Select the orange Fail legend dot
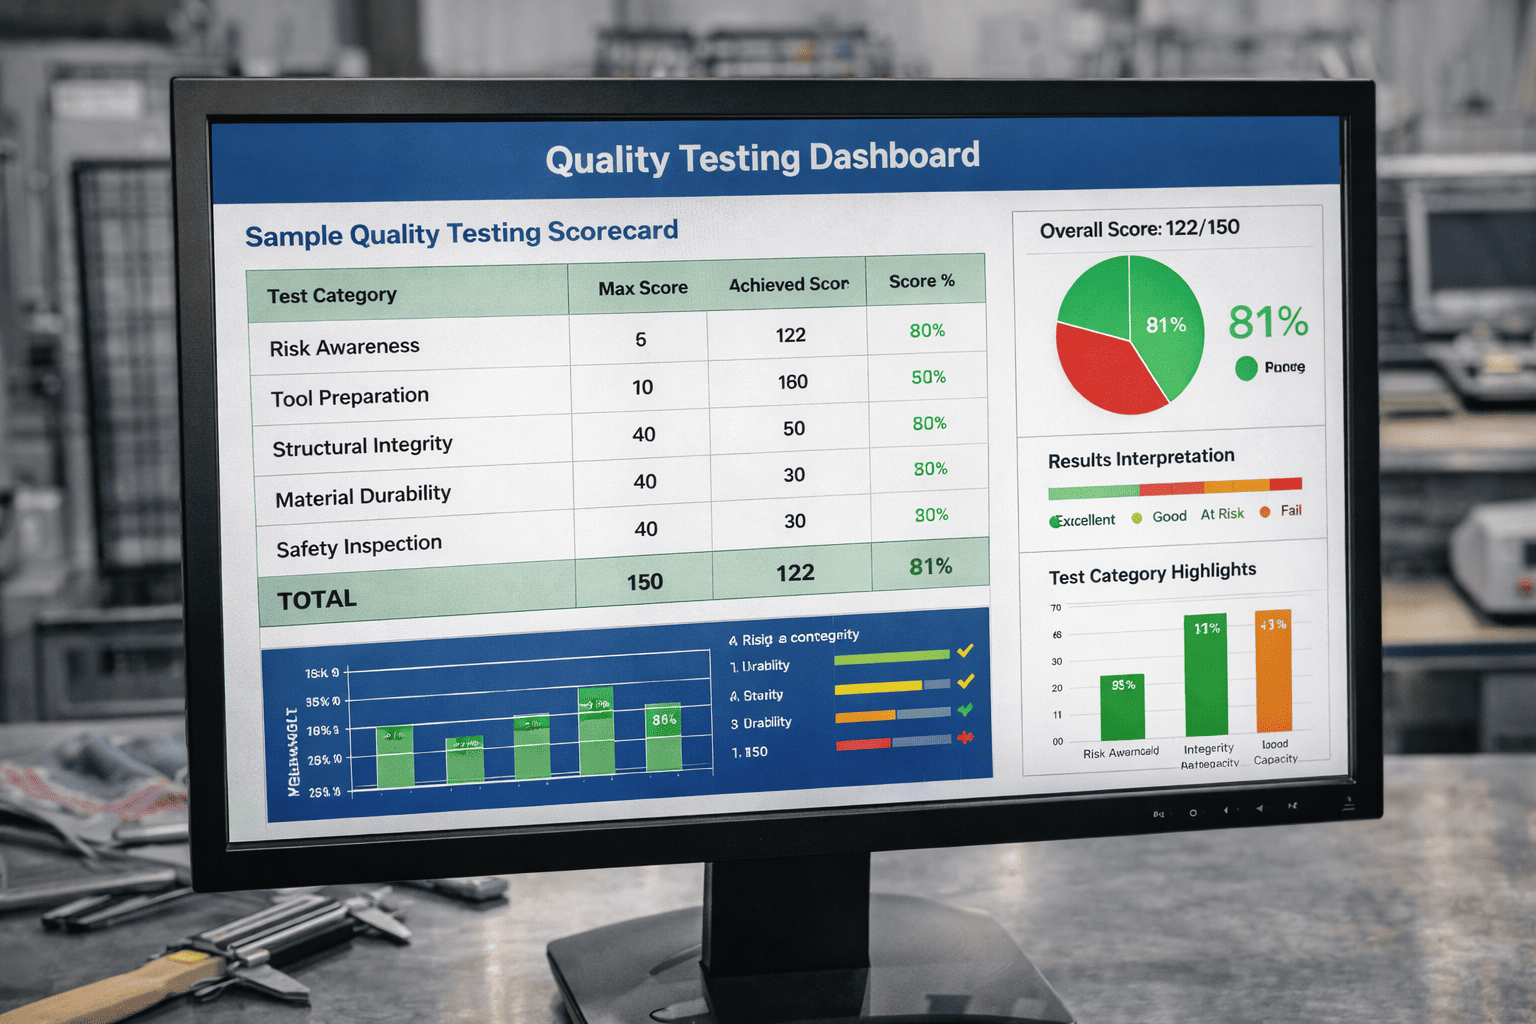This screenshot has width=1536, height=1024. 1264,512
